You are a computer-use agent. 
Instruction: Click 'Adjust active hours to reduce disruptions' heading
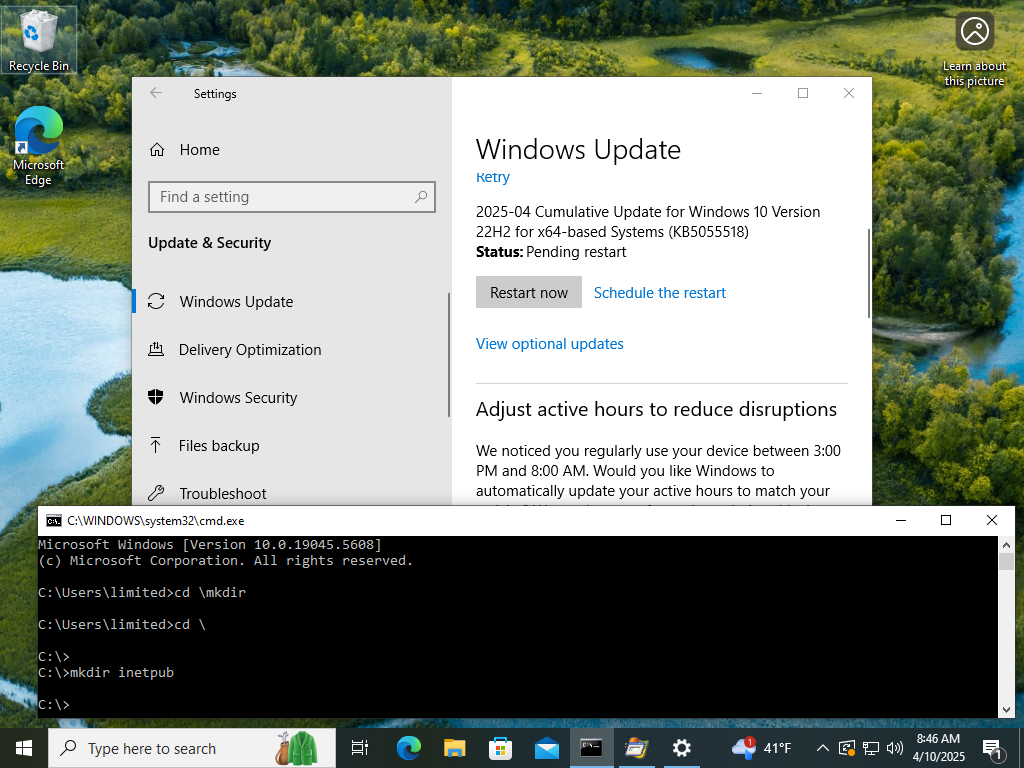(x=656, y=409)
